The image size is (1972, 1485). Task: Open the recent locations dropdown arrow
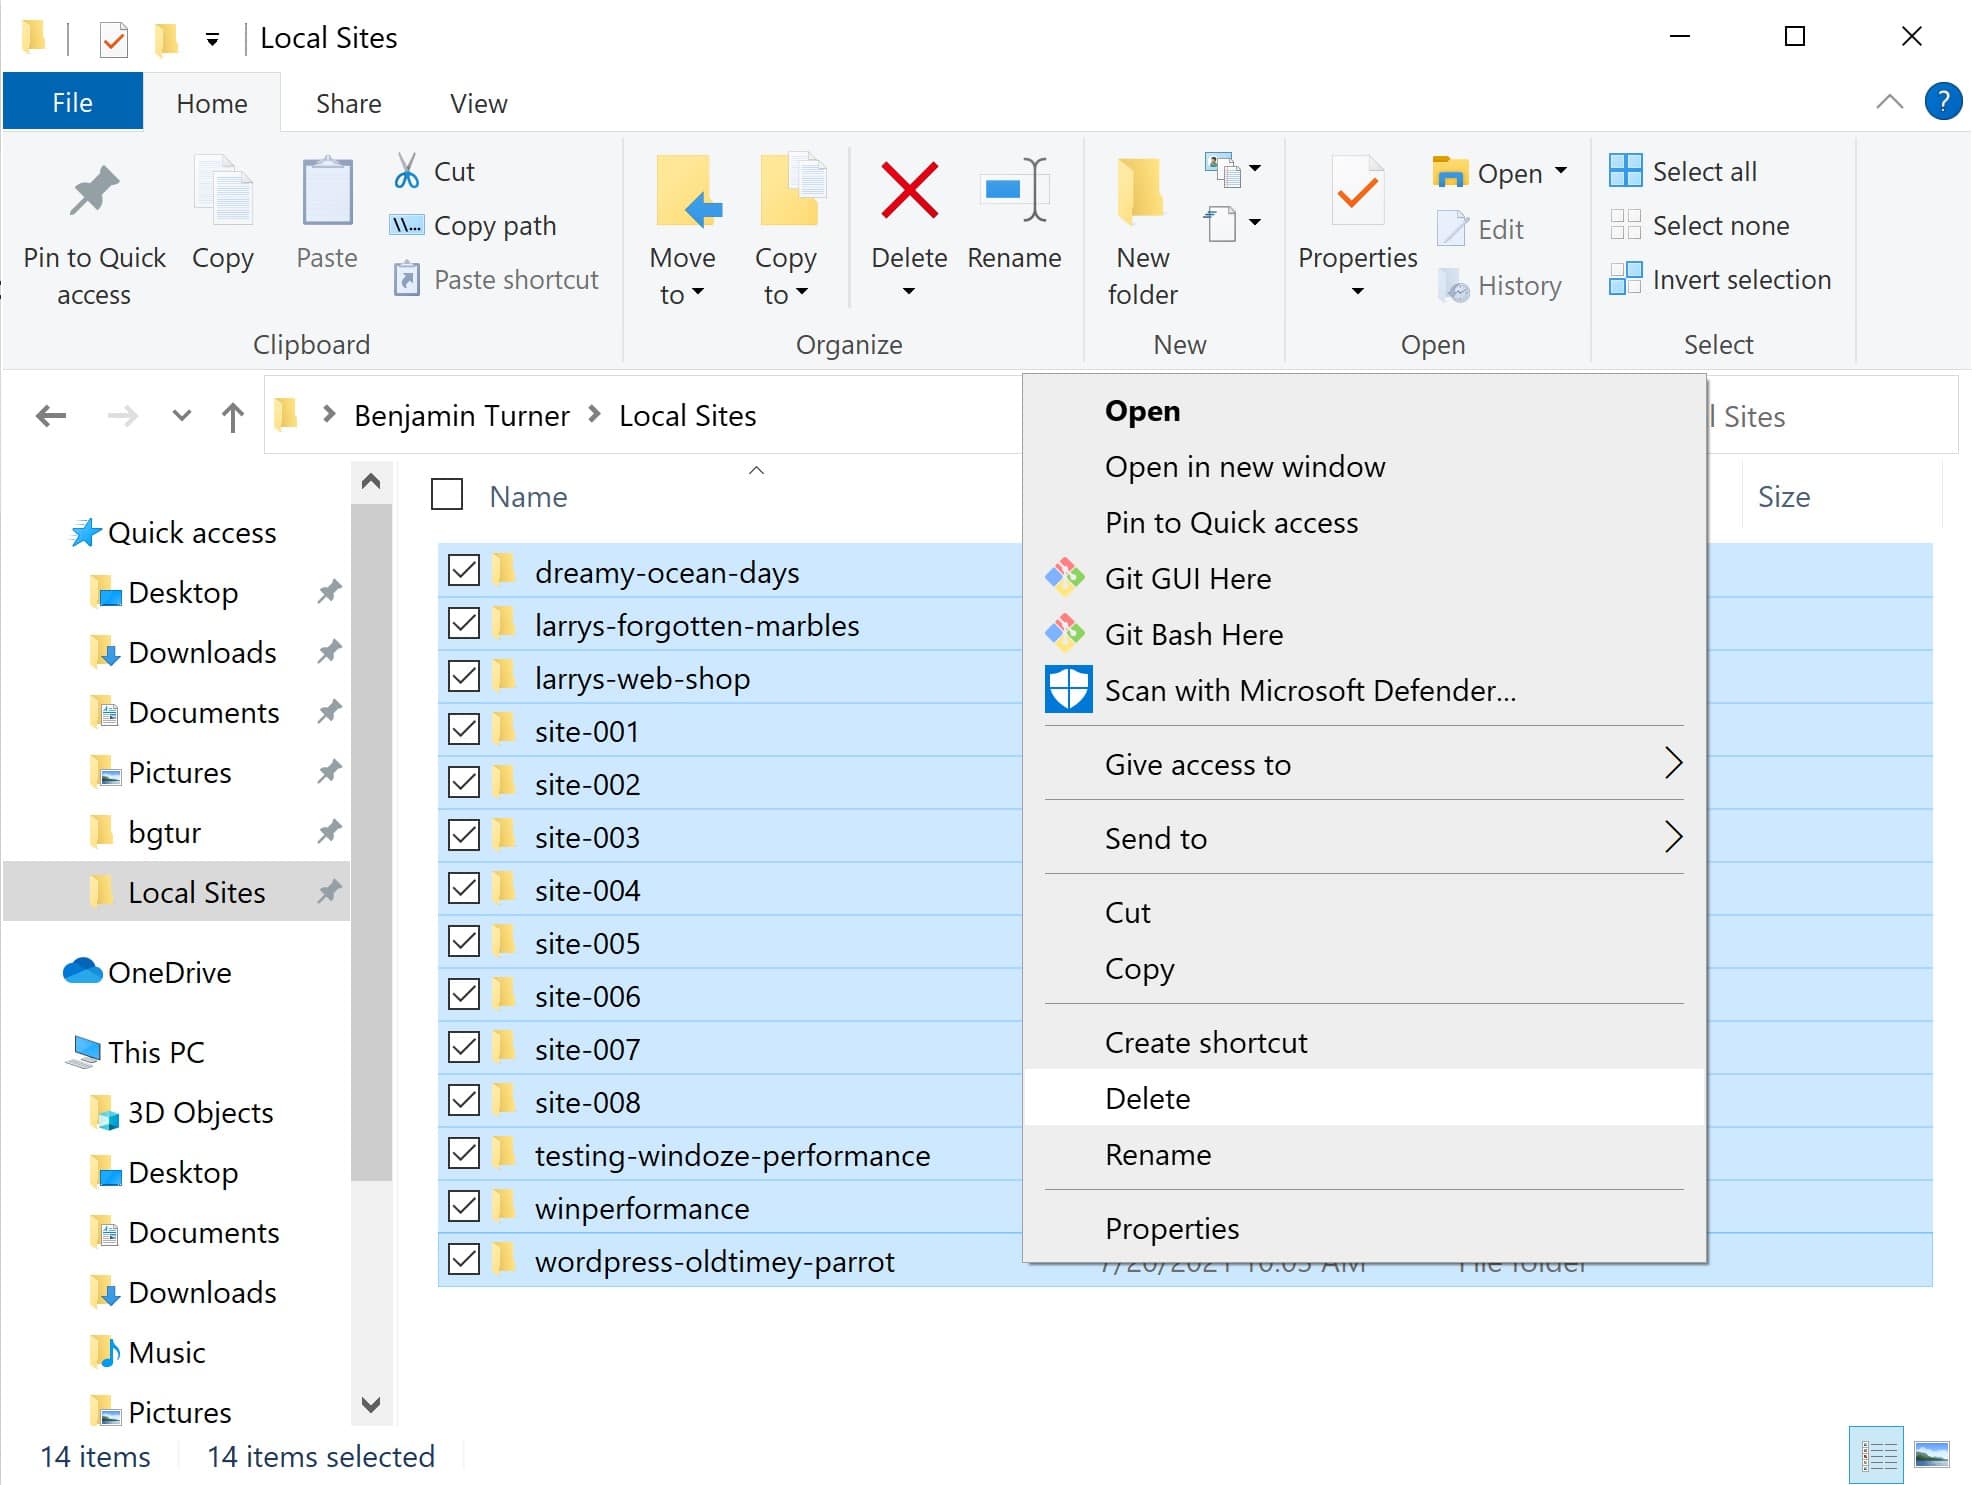pyautogui.click(x=181, y=415)
